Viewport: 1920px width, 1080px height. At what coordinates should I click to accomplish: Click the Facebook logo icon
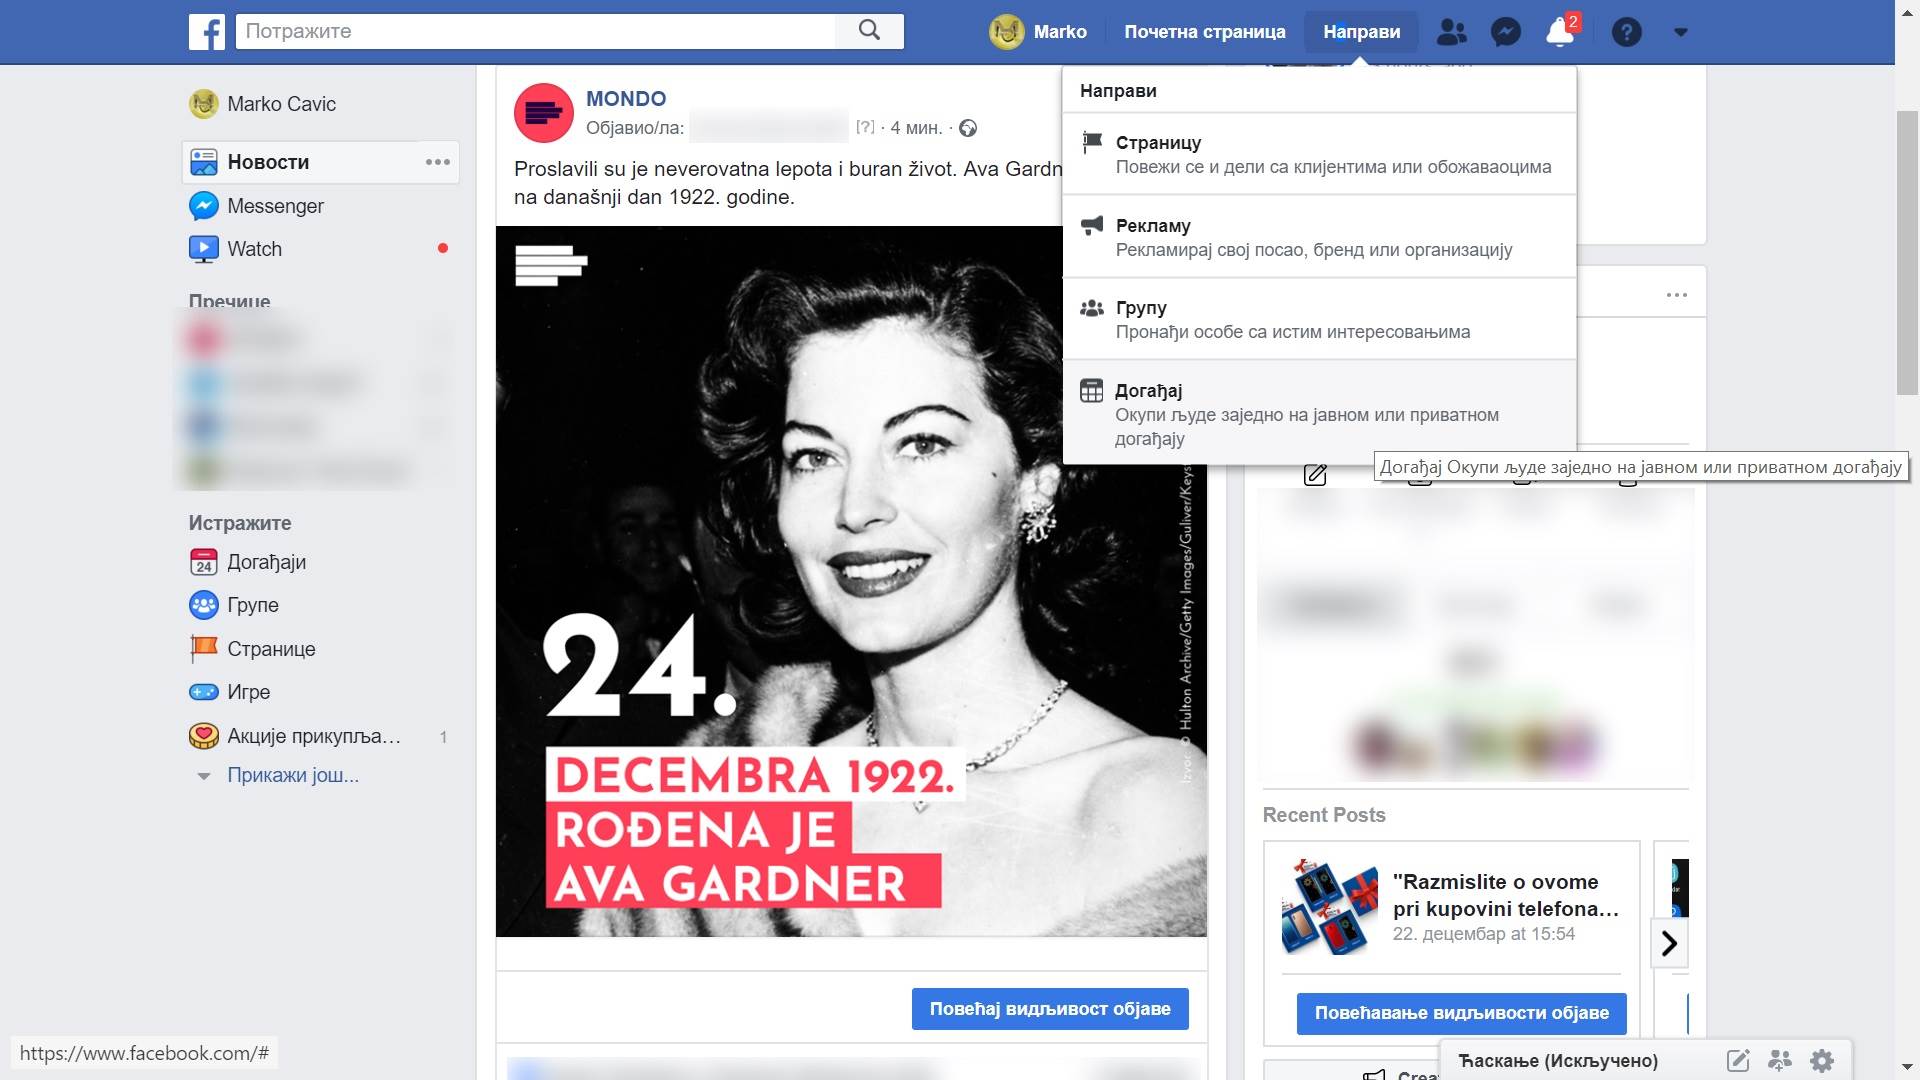pyautogui.click(x=207, y=32)
